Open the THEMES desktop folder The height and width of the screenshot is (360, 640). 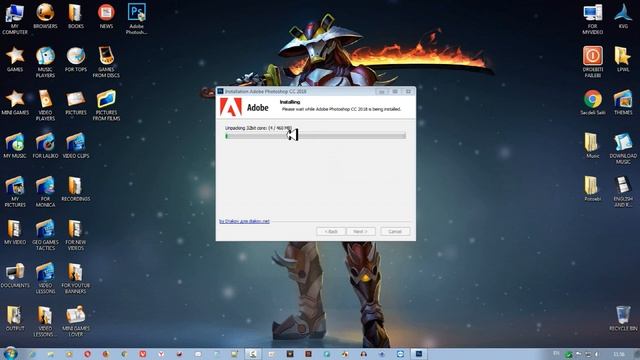click(623, 102)
